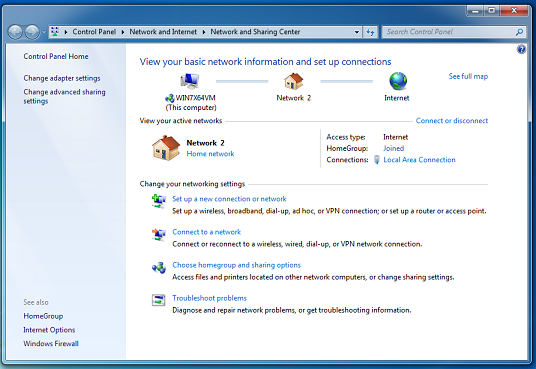Click the large house icon beside Home network
Viewport: 536px width, 369px height.
click(166, 148)
